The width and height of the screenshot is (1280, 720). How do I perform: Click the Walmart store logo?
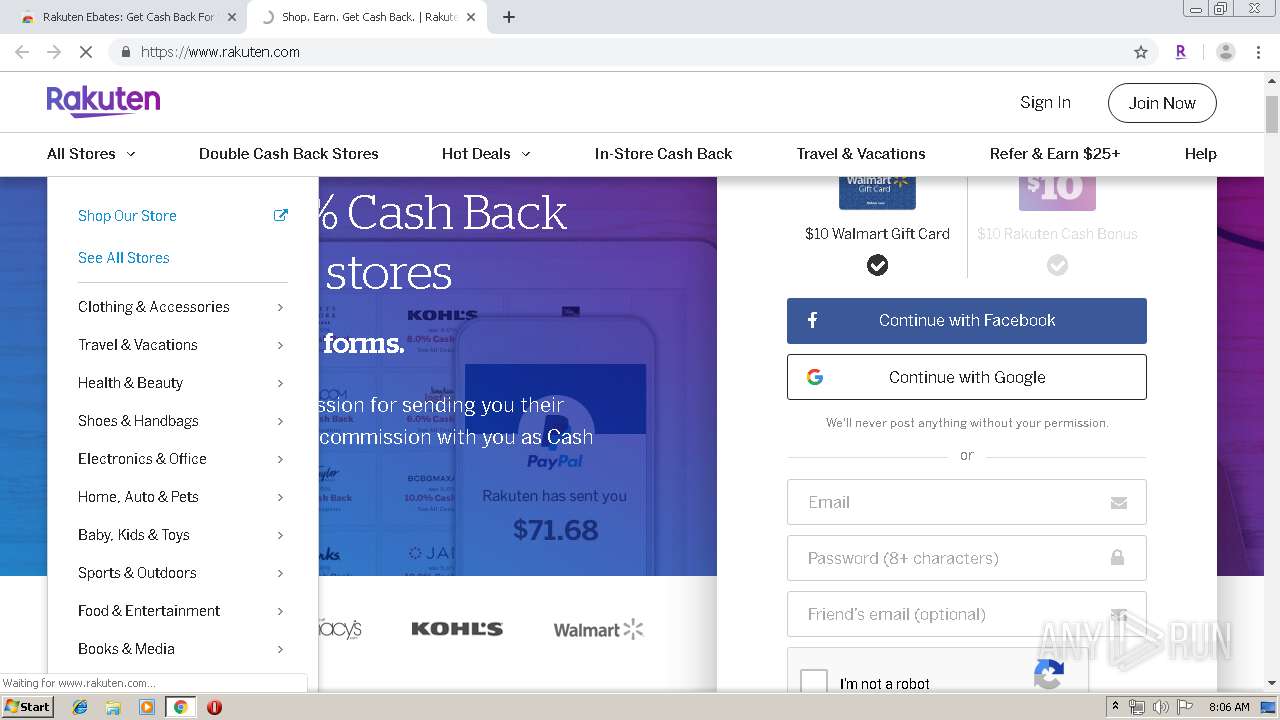(x=598, y=629)
